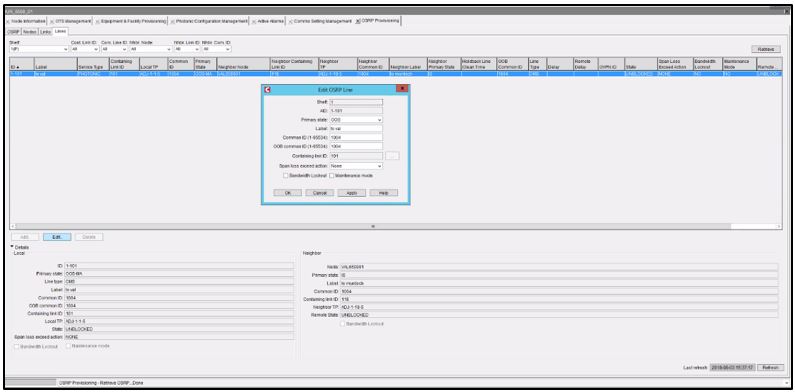The image size is (795, 392).
Task: Open the Shelf filter dropdown
Action: (39, 49)
